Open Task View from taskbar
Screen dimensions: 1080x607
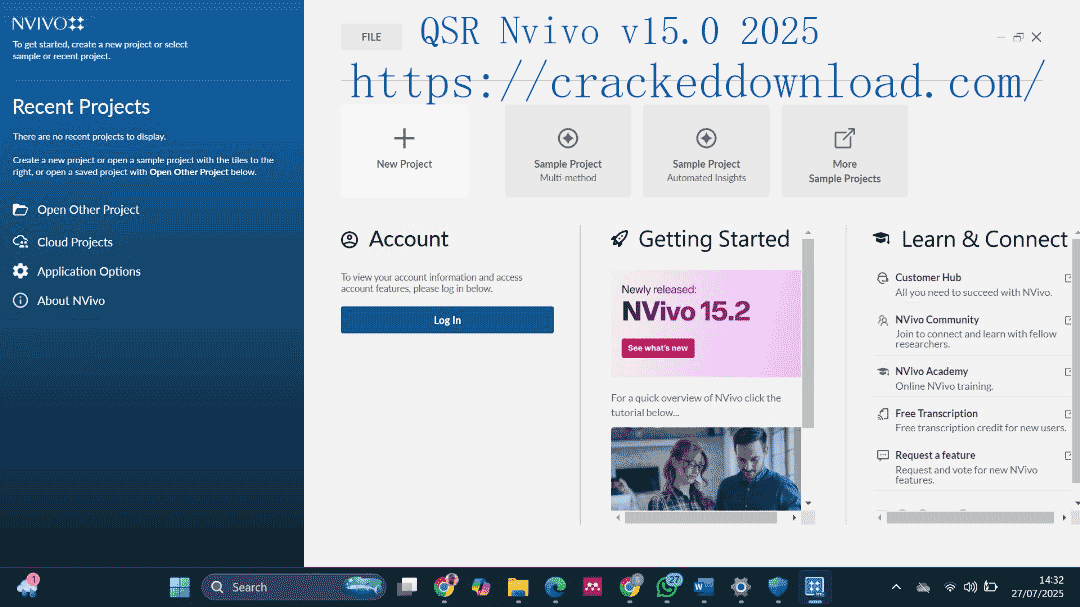(x=407, y=587)
